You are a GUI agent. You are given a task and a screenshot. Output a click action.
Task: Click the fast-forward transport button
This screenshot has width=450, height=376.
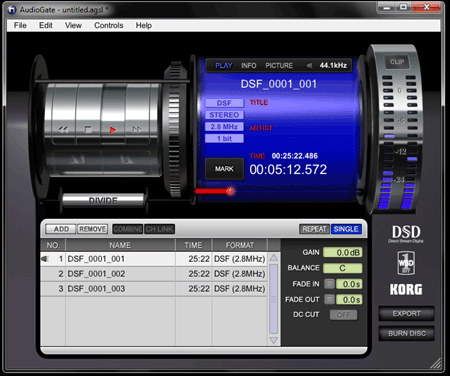click(x=137, y=129)
